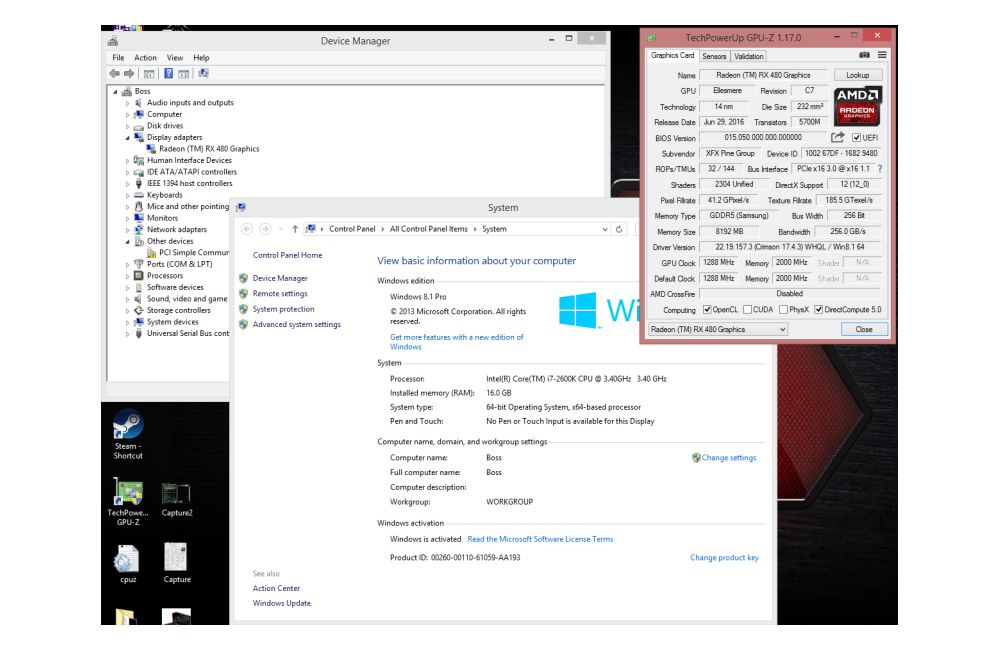The width and height of the screenshot is (1000, 650).
Task: Expand the Audio inputs and outputs node
Action: 127,103
